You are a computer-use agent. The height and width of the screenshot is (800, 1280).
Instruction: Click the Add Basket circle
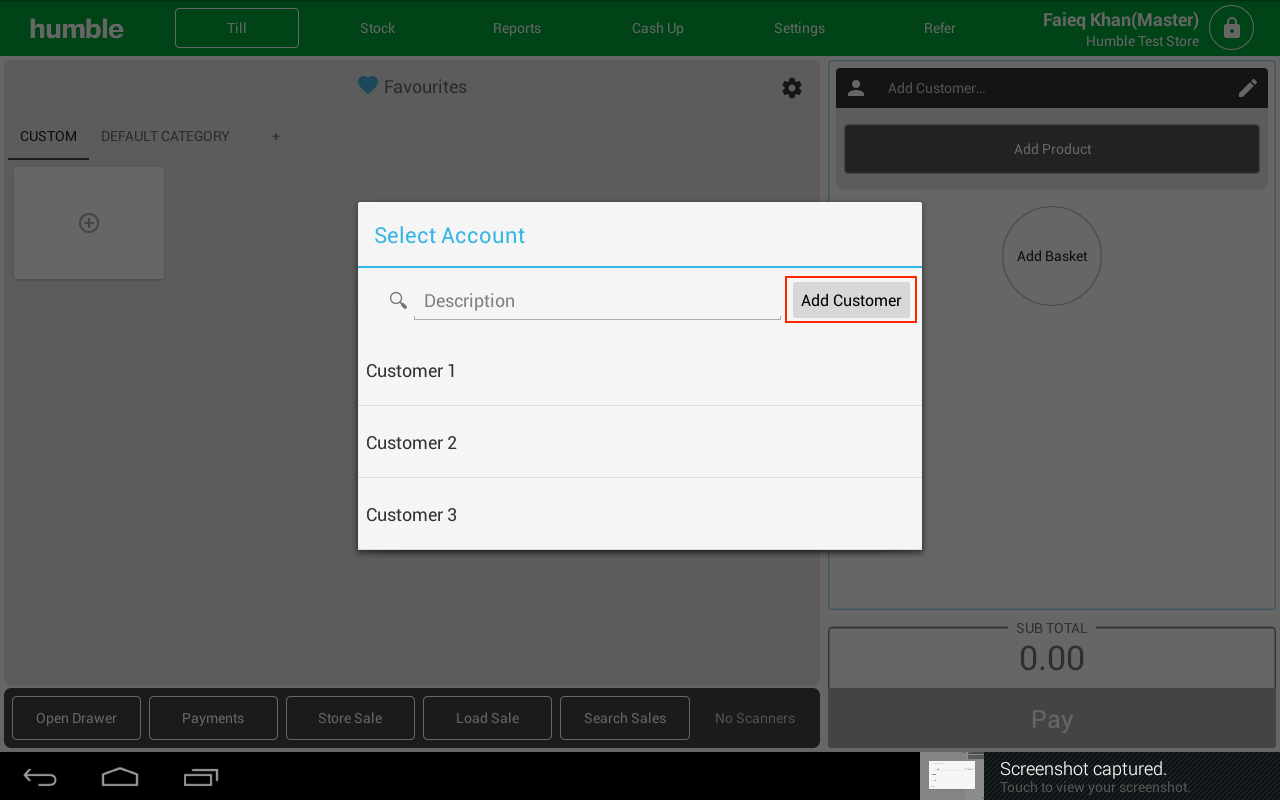coord(1052,256)
